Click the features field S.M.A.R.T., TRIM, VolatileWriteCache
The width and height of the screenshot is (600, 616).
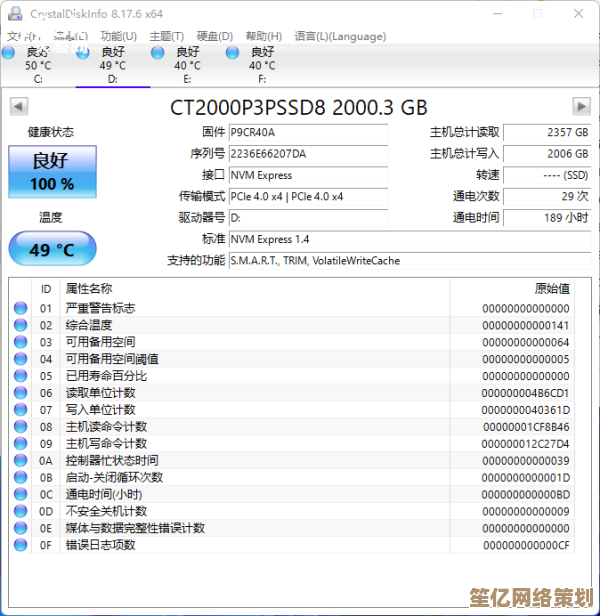click(x=410, y=260)
